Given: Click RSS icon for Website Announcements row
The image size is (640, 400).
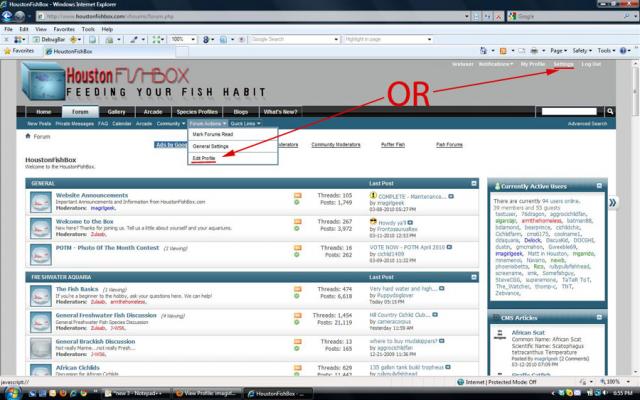Looking at the screenshot, I should [x=298, y=196].
